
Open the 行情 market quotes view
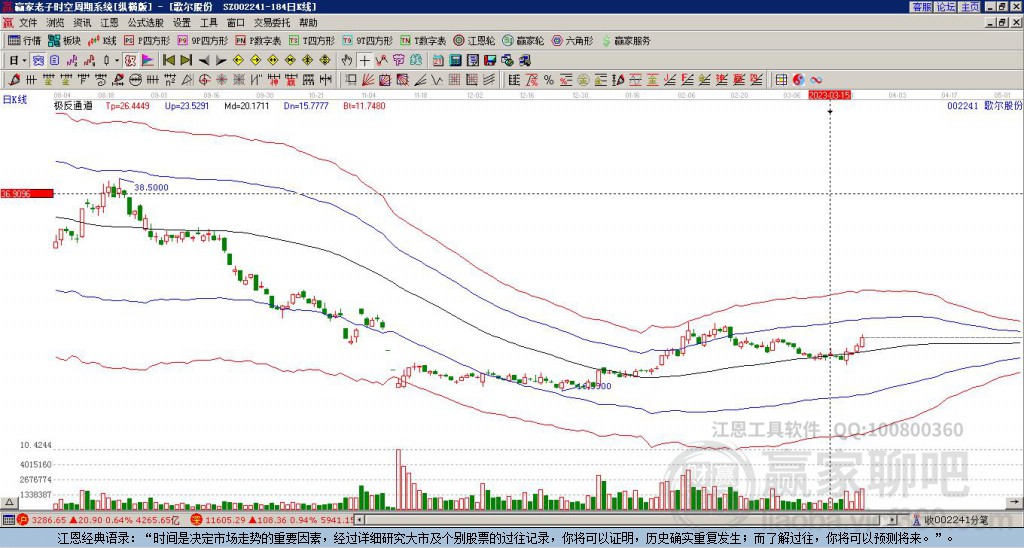tap(24, 40)
